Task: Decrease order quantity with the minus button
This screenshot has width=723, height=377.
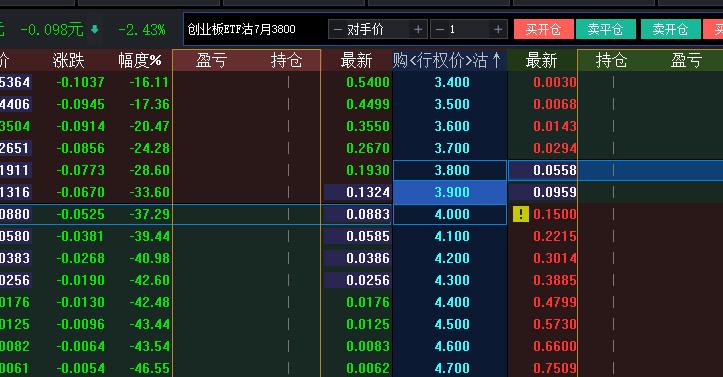Action: tap(439, 29)
